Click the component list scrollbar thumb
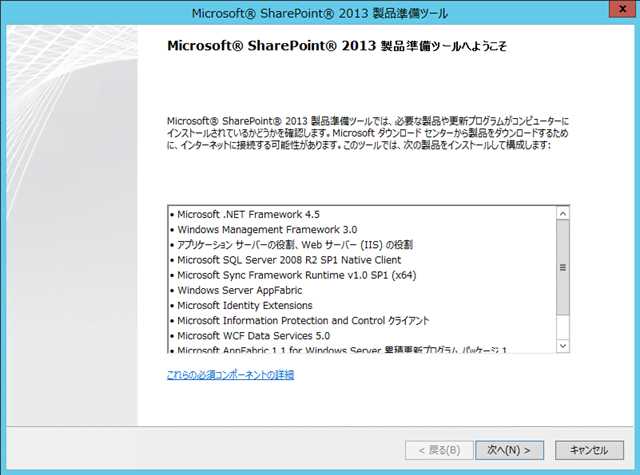 pos(563,267)
